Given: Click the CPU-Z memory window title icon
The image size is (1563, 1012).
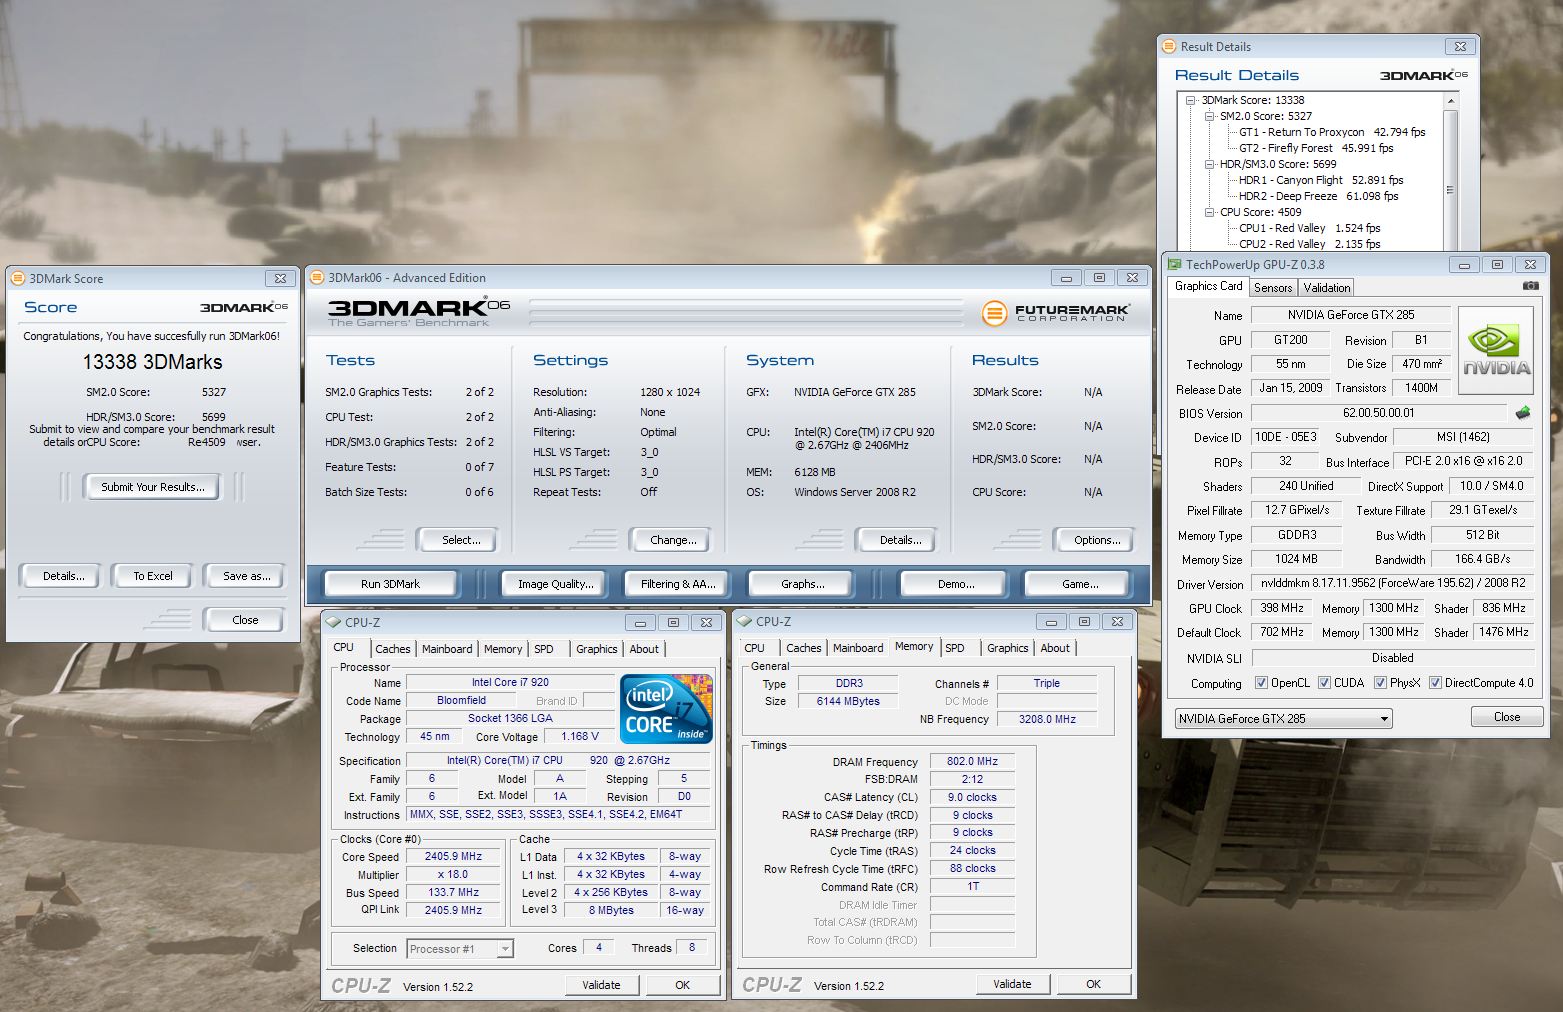Looking at the screenshot, I should coord(745,621).
